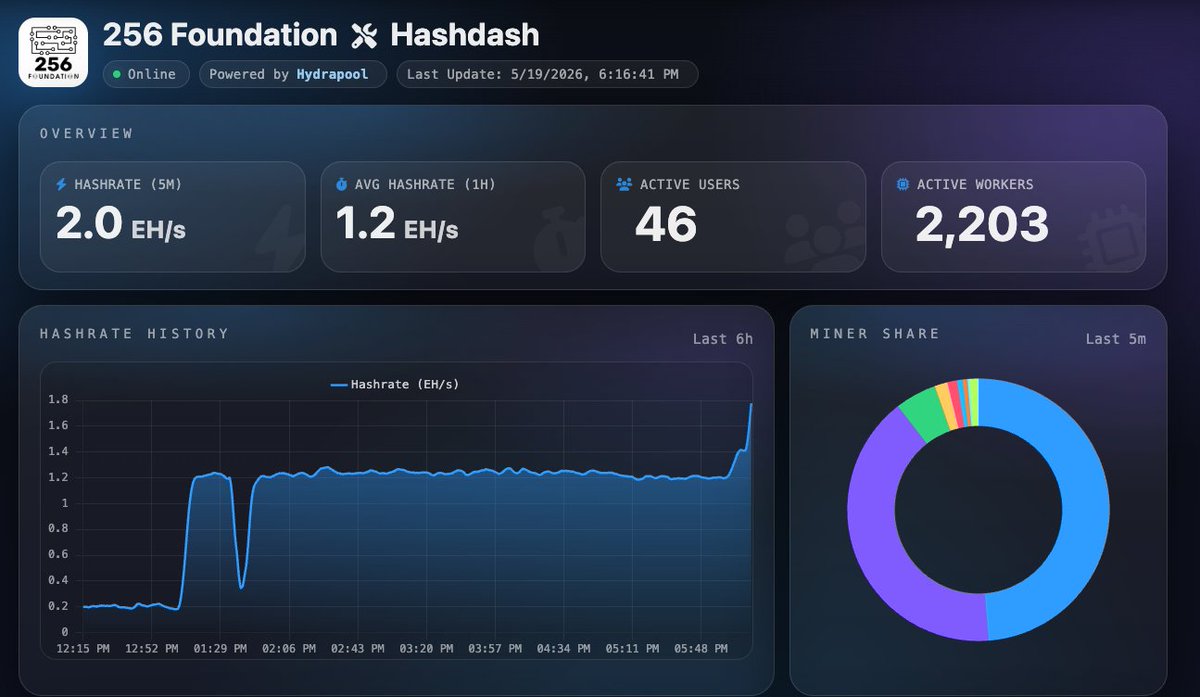Click the green Online status dot

pos(116,75)
